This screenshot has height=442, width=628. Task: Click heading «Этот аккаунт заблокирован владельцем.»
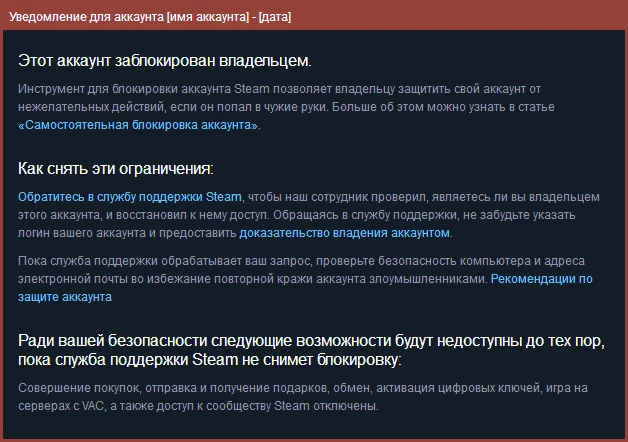(165, 61)
